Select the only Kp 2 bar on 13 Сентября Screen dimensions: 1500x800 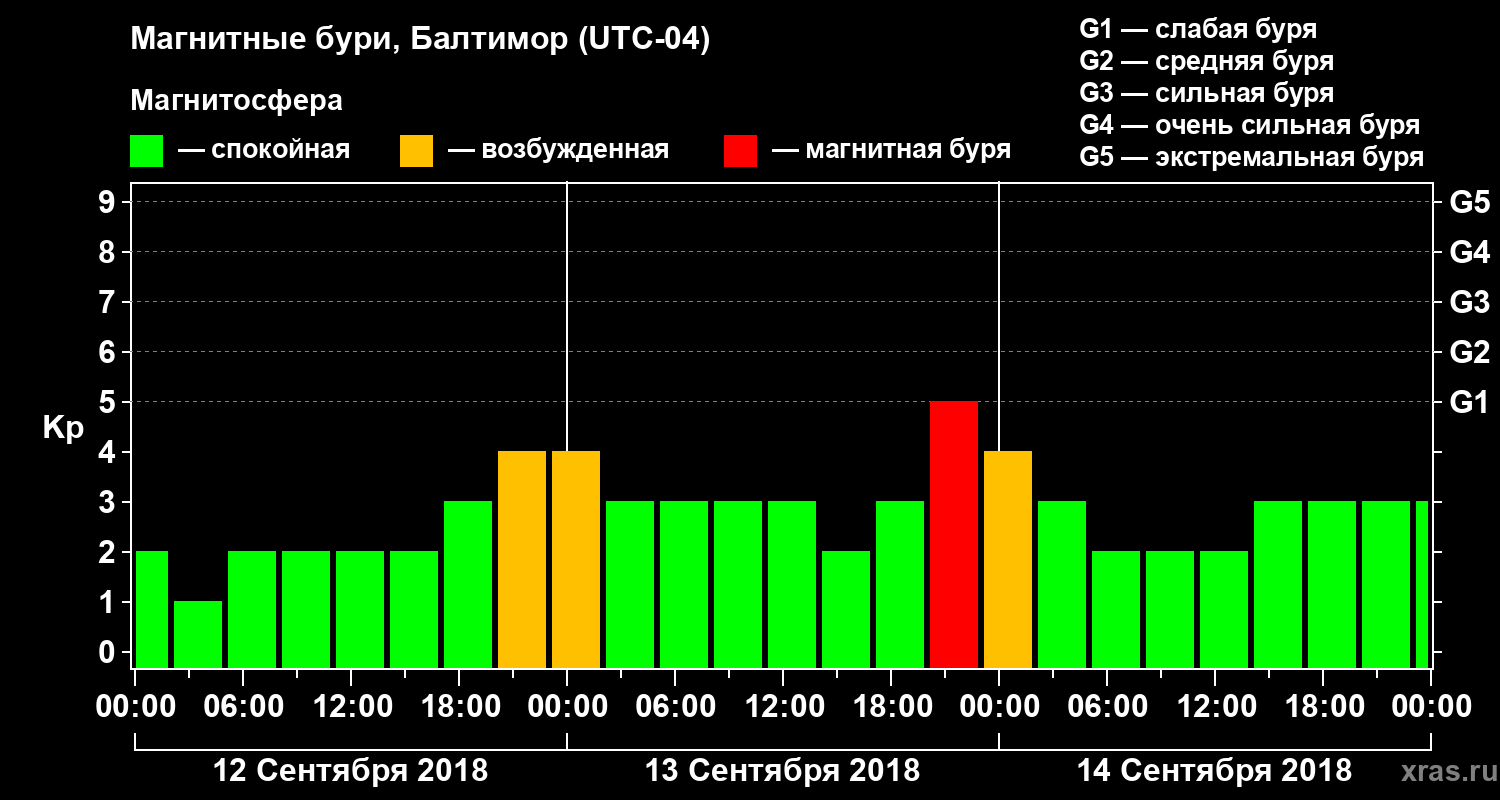click(x=846, y=609)
